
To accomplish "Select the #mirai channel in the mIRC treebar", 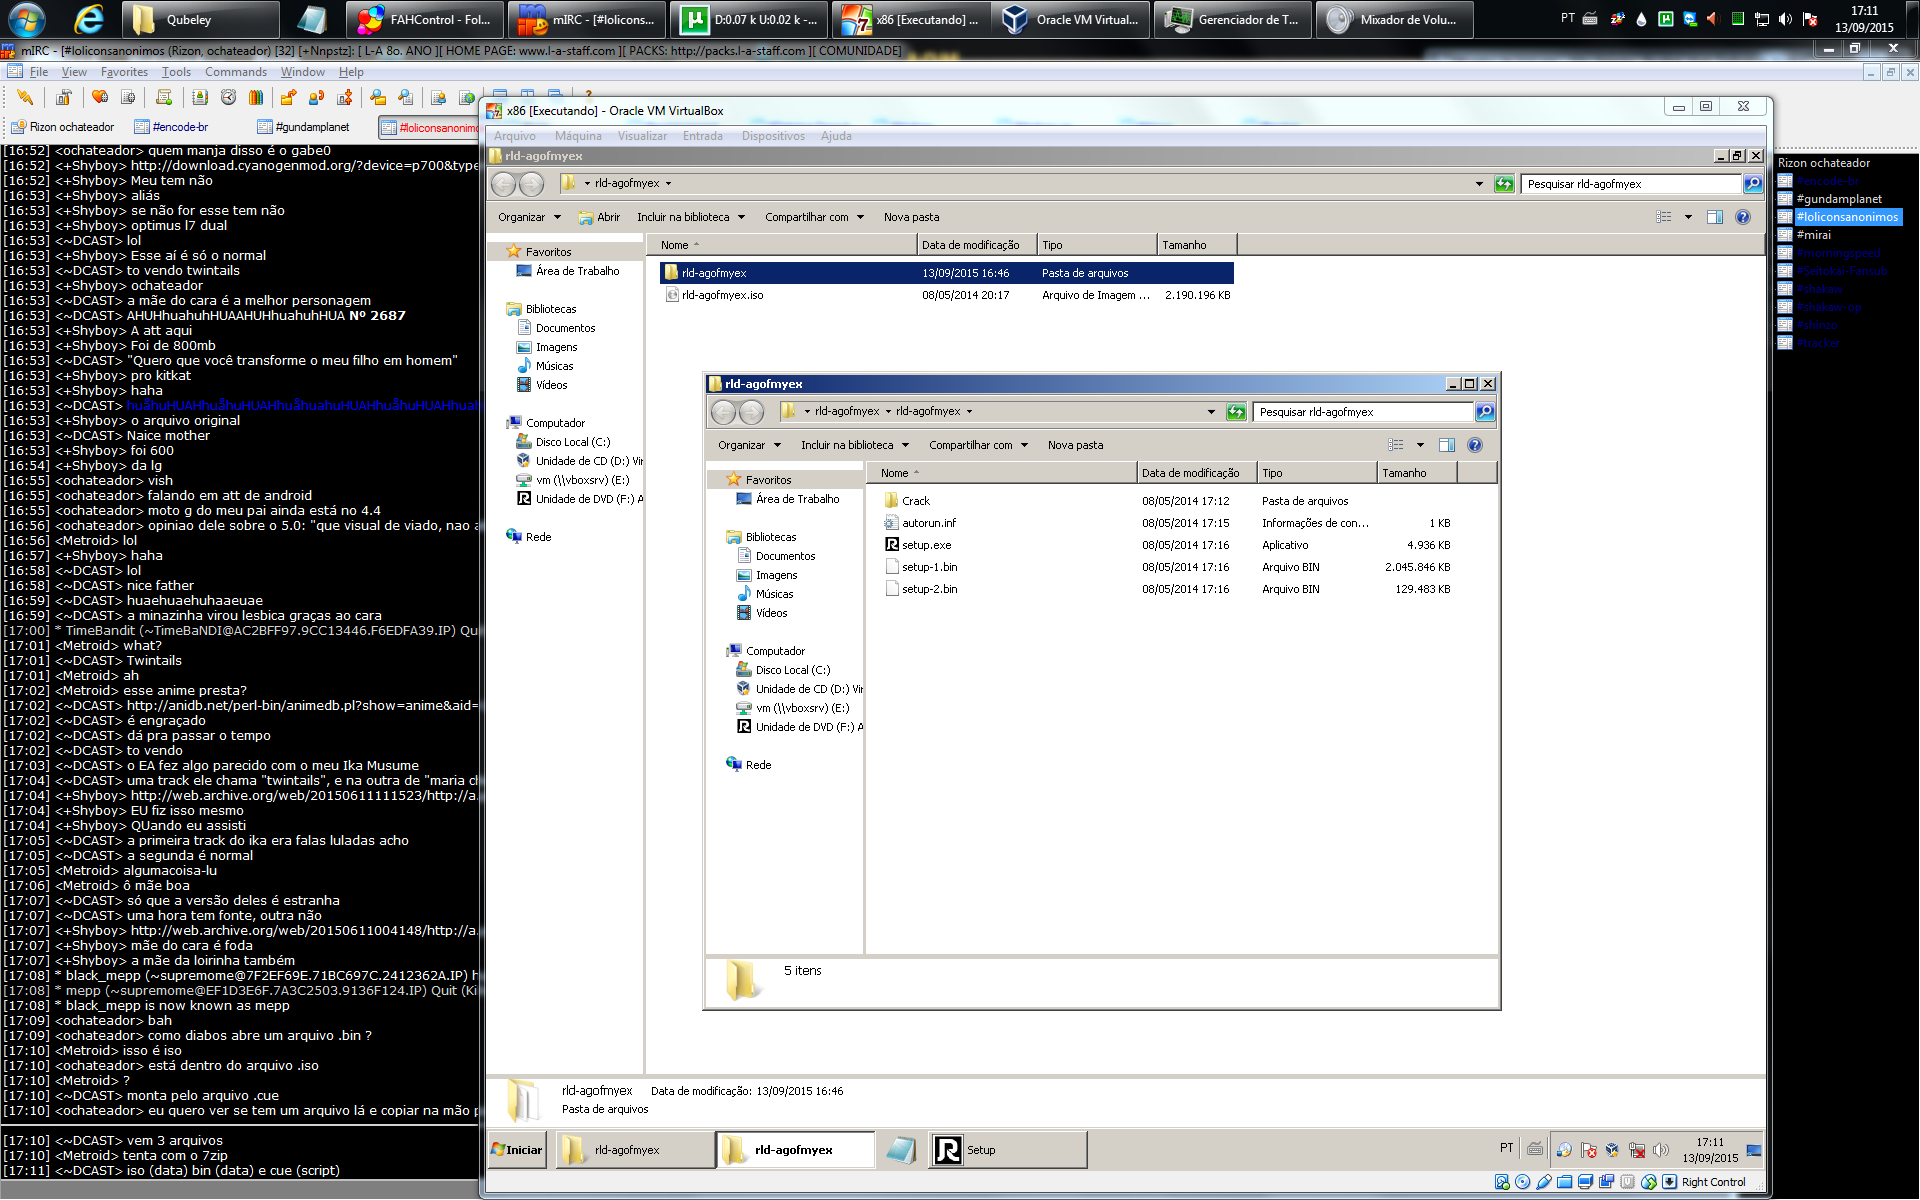I will coord(1813,235).
